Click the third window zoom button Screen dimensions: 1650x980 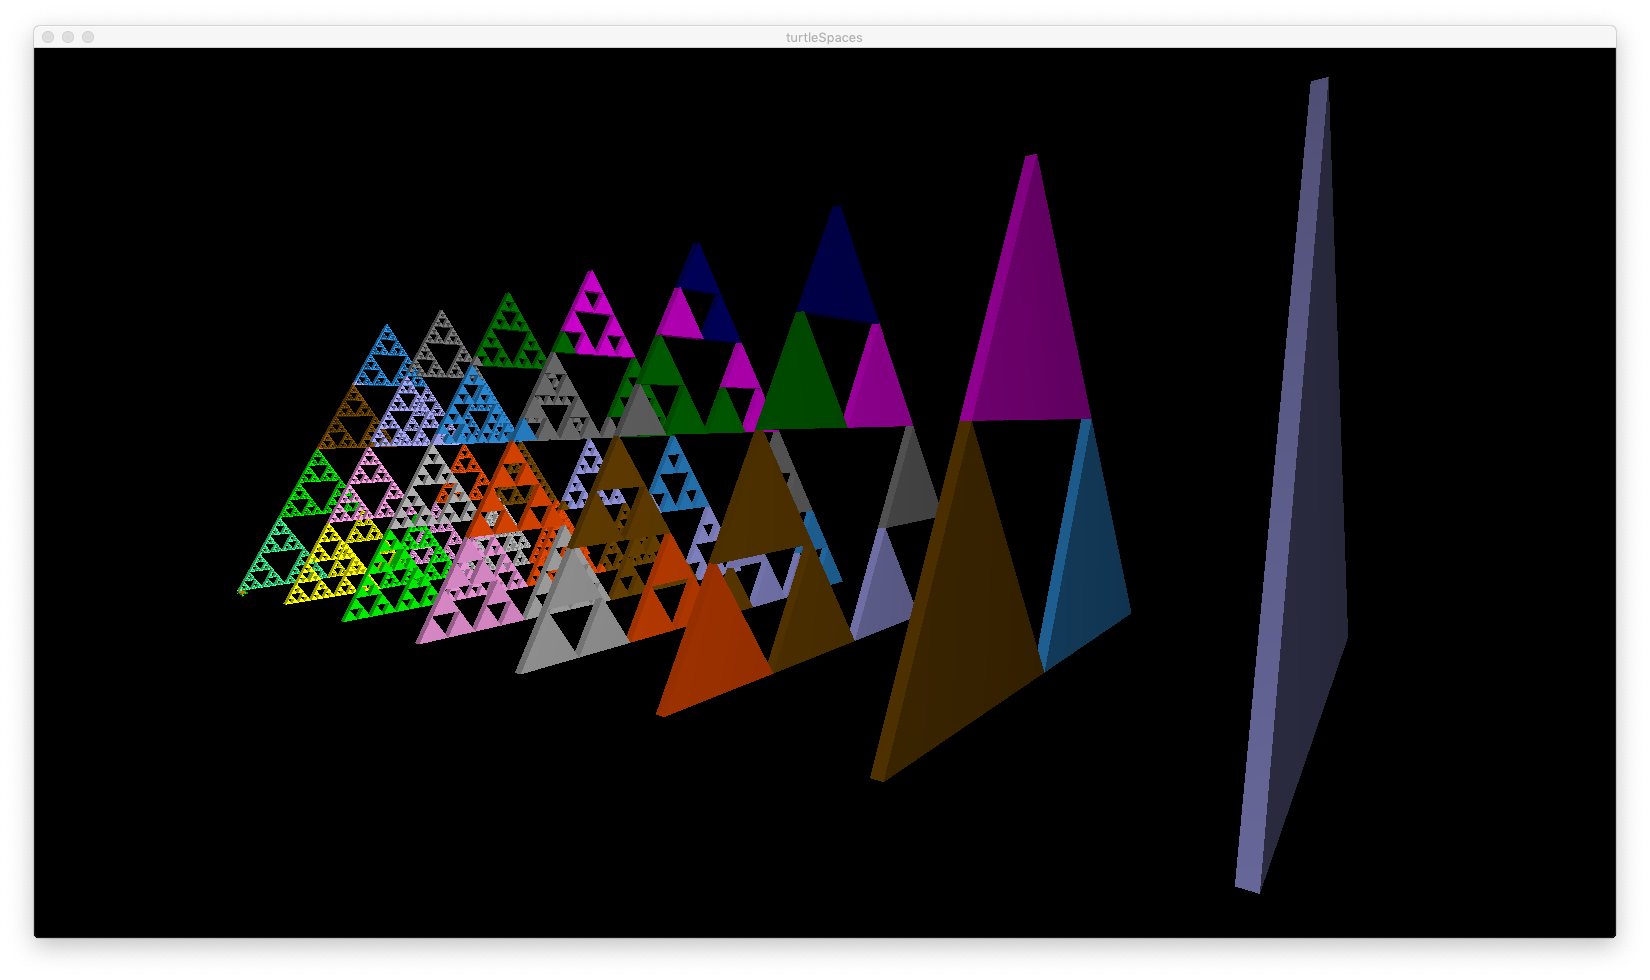coord(88,37)
